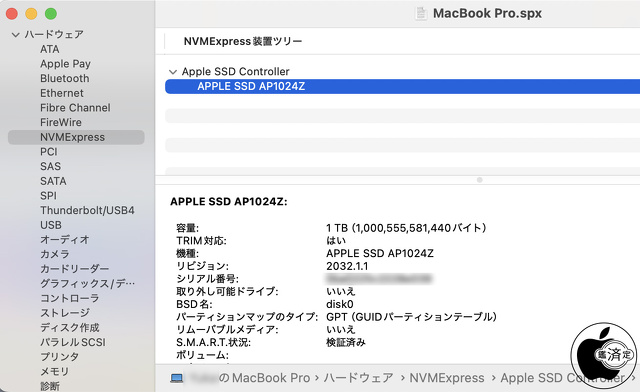Select 診断 in the sidebar
Screen dimensions: 640x392
[50, 386]
